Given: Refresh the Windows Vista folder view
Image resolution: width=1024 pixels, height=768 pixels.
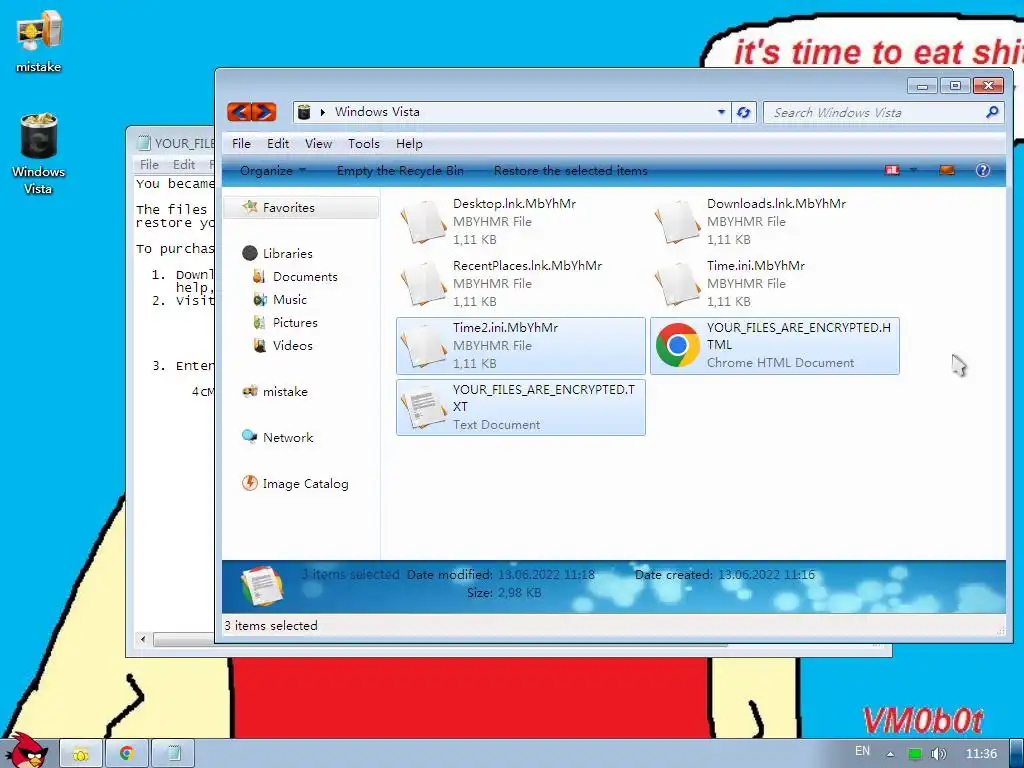Looking at the screenshot, I should [743, 112].
